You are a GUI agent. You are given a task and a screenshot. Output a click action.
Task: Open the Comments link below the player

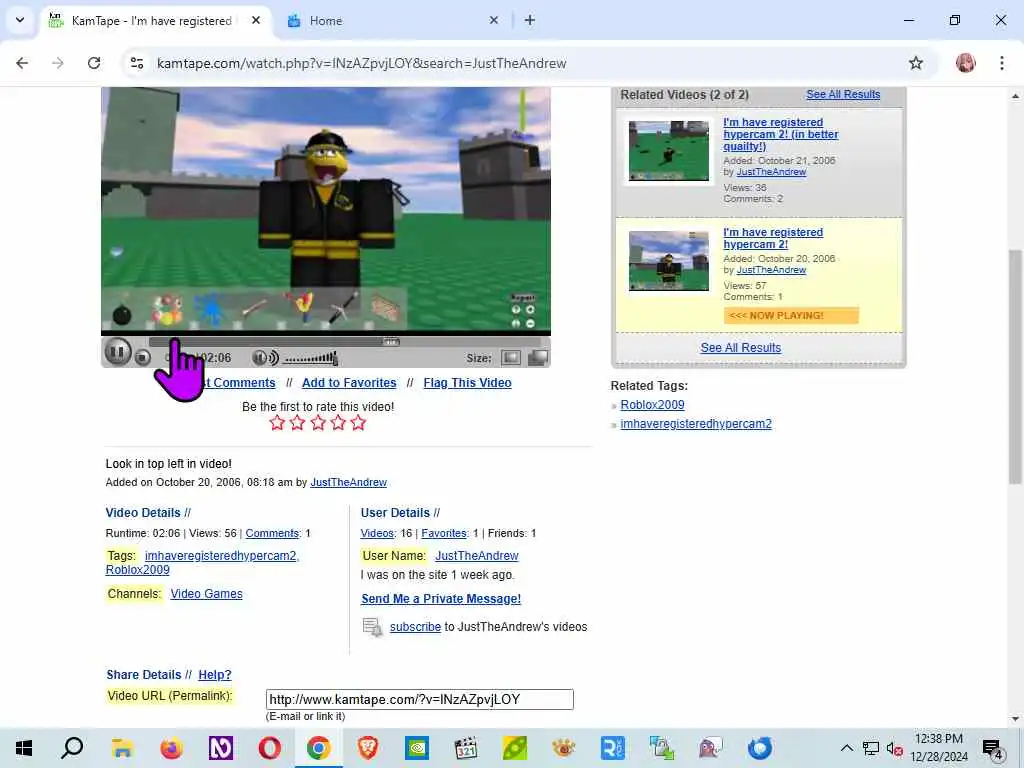click(238, 383)
